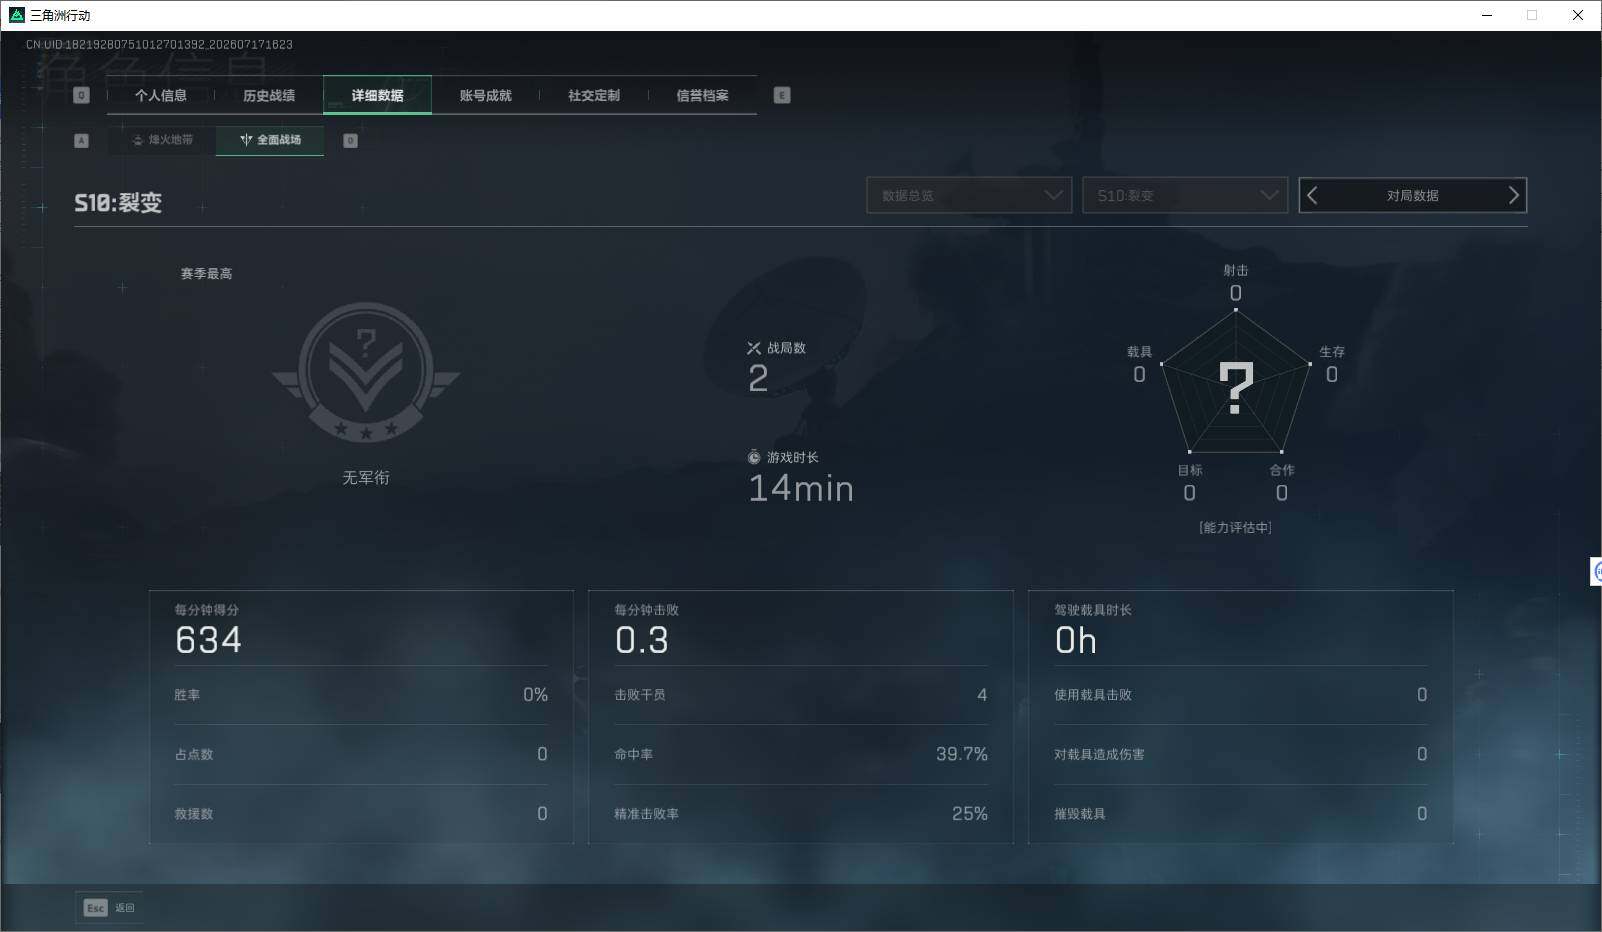Open the 数据总览 dropdown

tap(969, 195)
